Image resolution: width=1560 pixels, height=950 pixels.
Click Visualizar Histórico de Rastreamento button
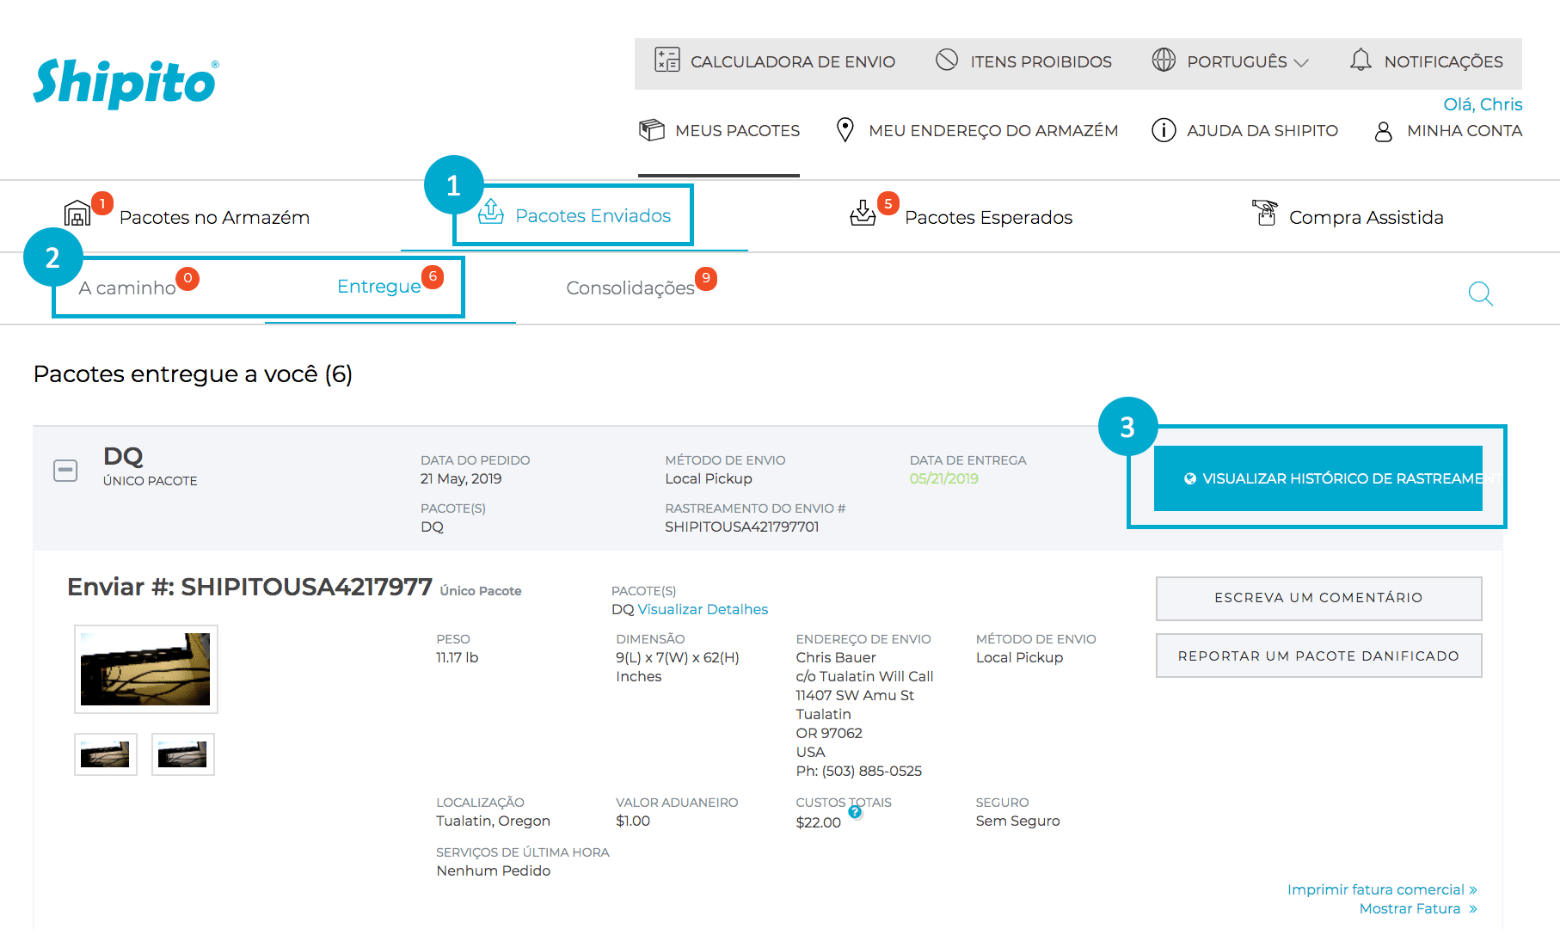coord(1318,478)
